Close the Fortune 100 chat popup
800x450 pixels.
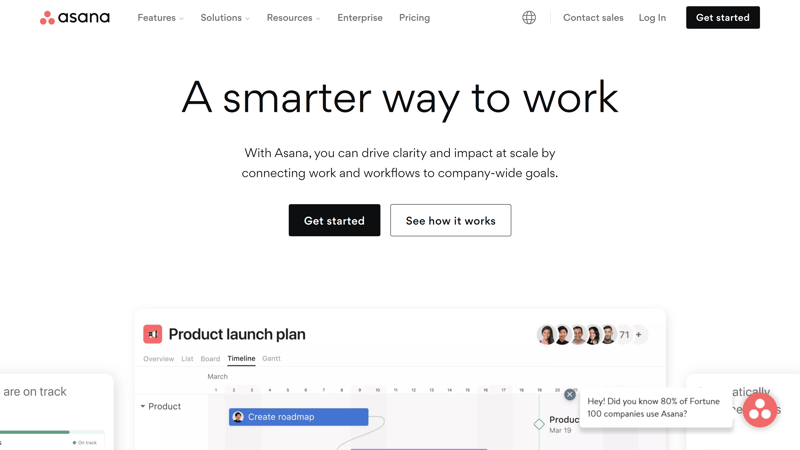570,394
